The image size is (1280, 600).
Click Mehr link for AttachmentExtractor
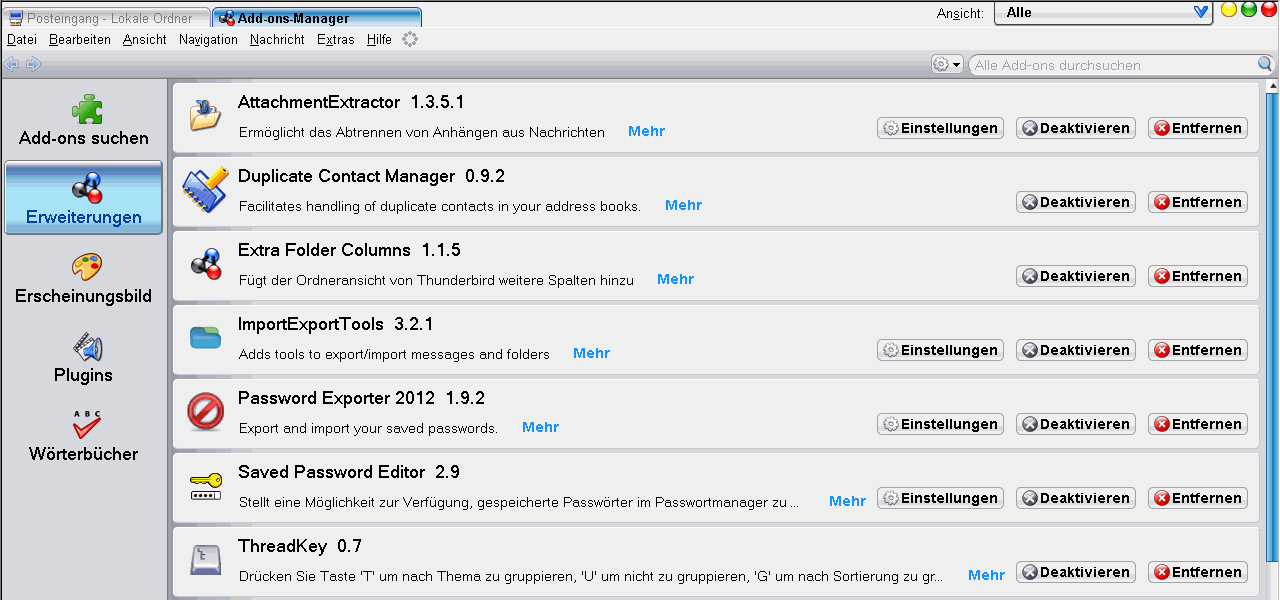point(646,131)
